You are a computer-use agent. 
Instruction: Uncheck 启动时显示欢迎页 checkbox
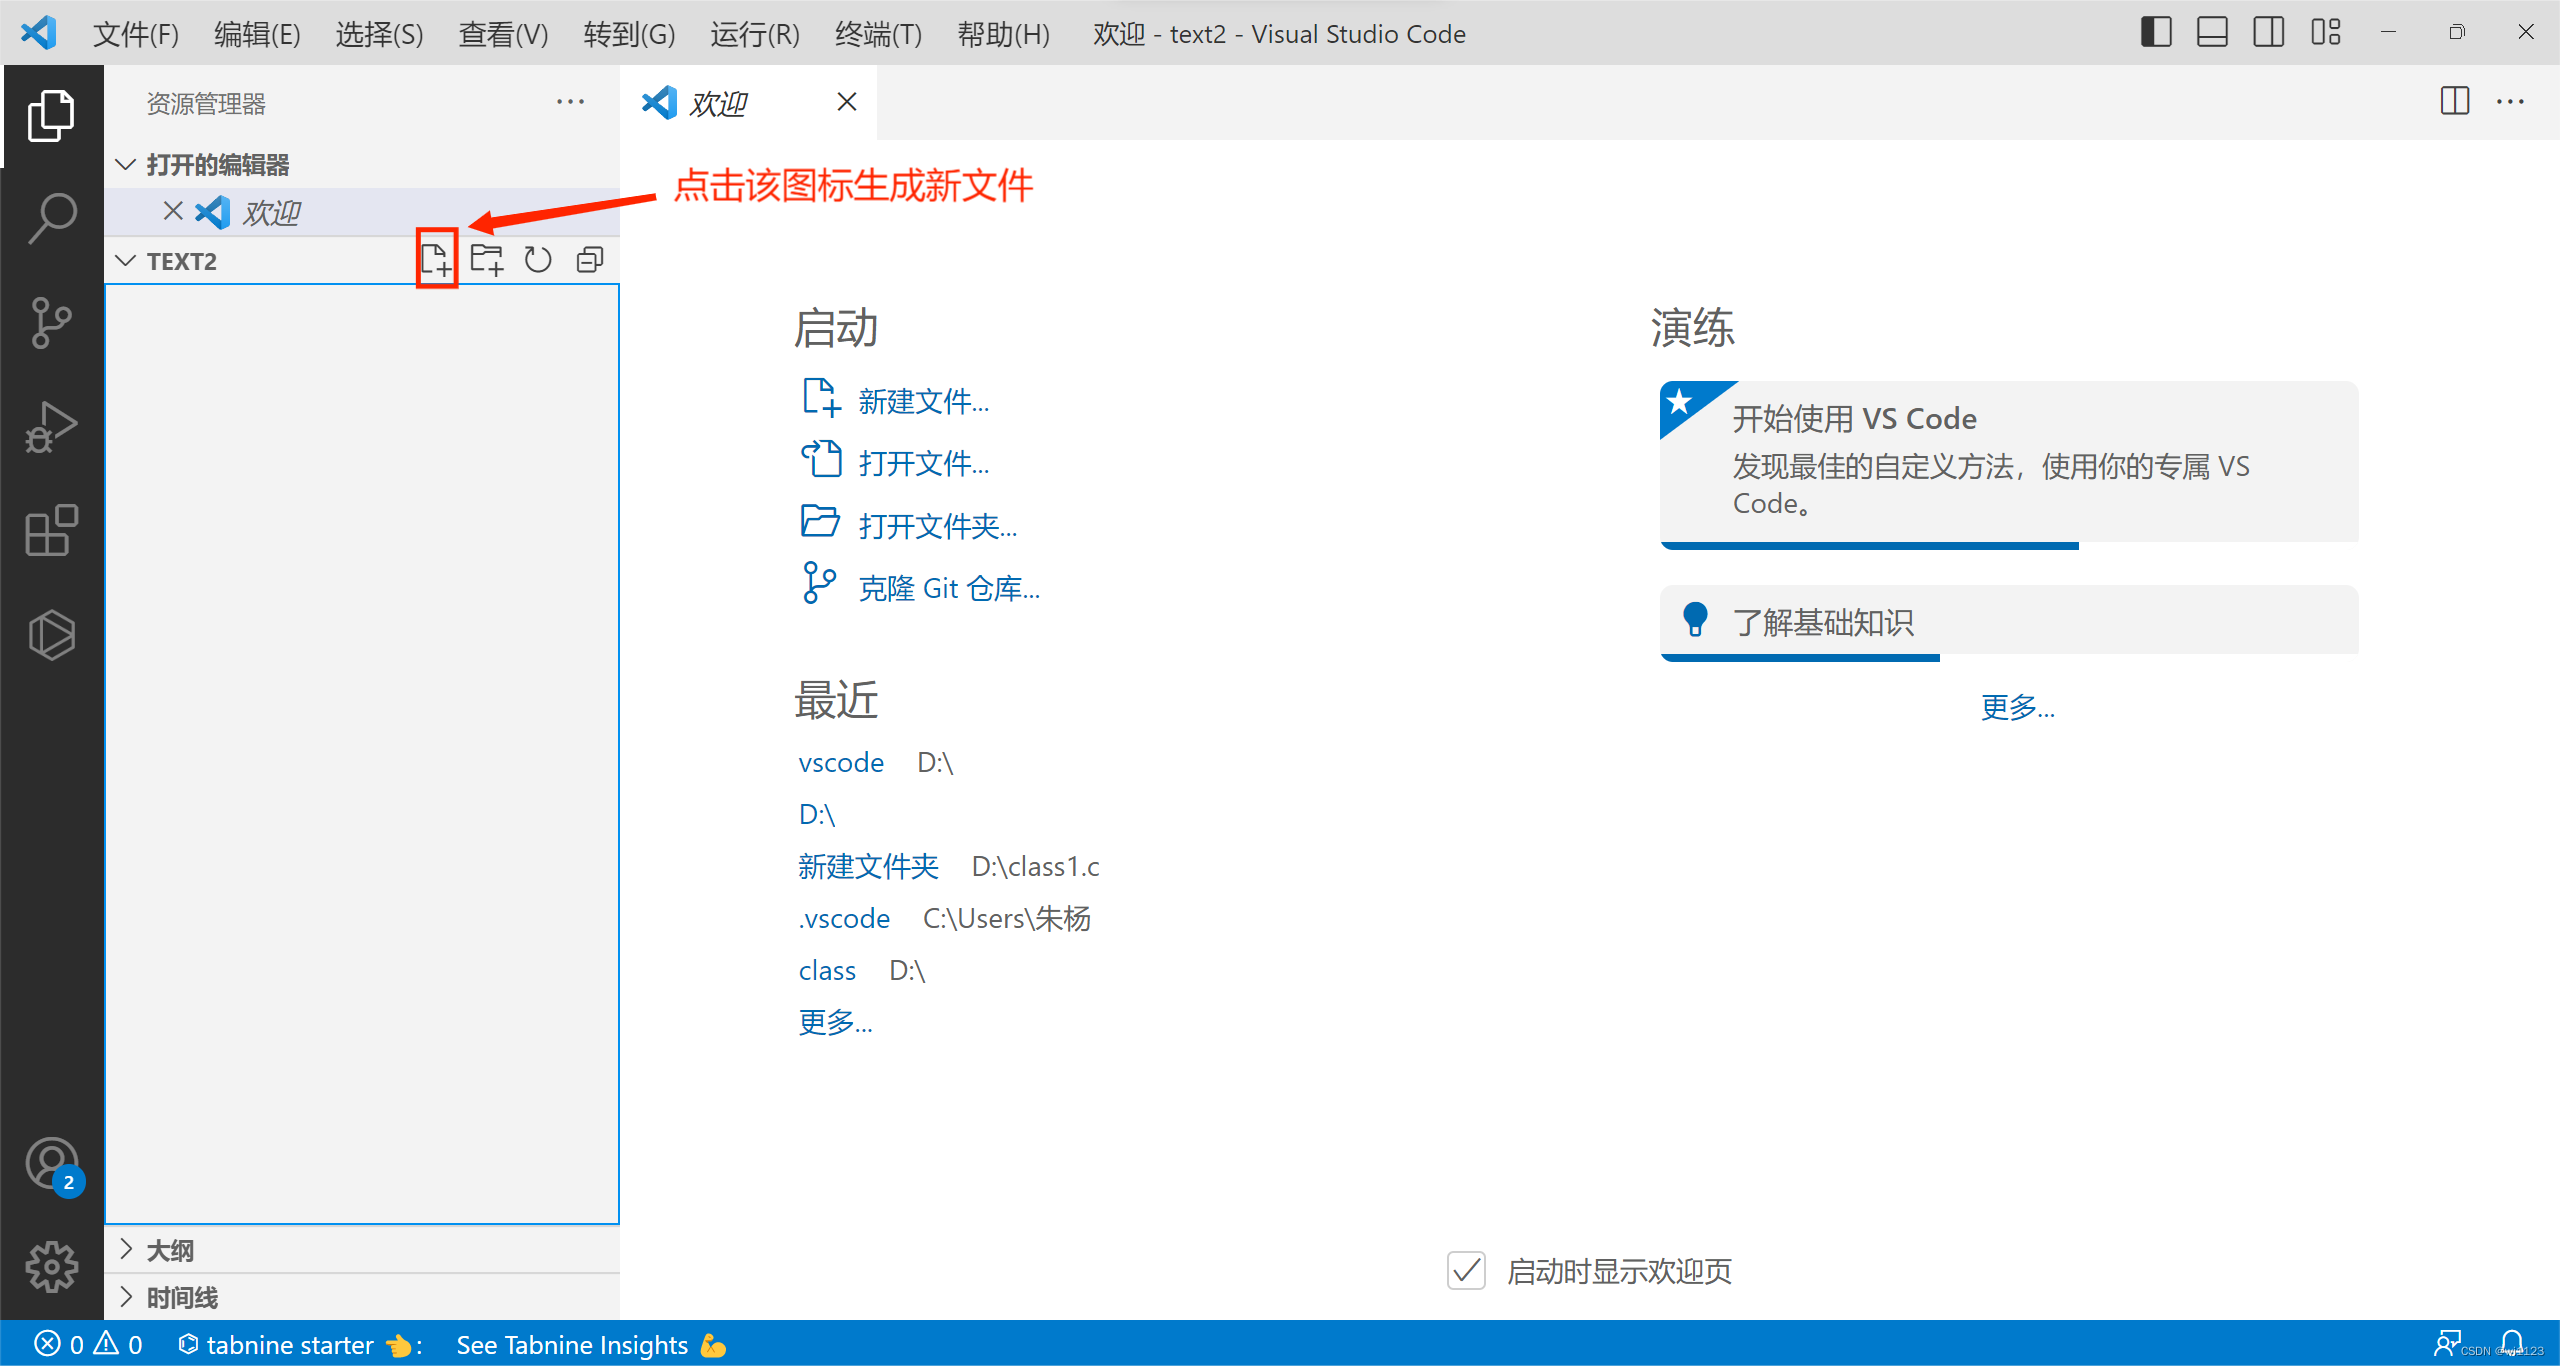[1465, 1271]
